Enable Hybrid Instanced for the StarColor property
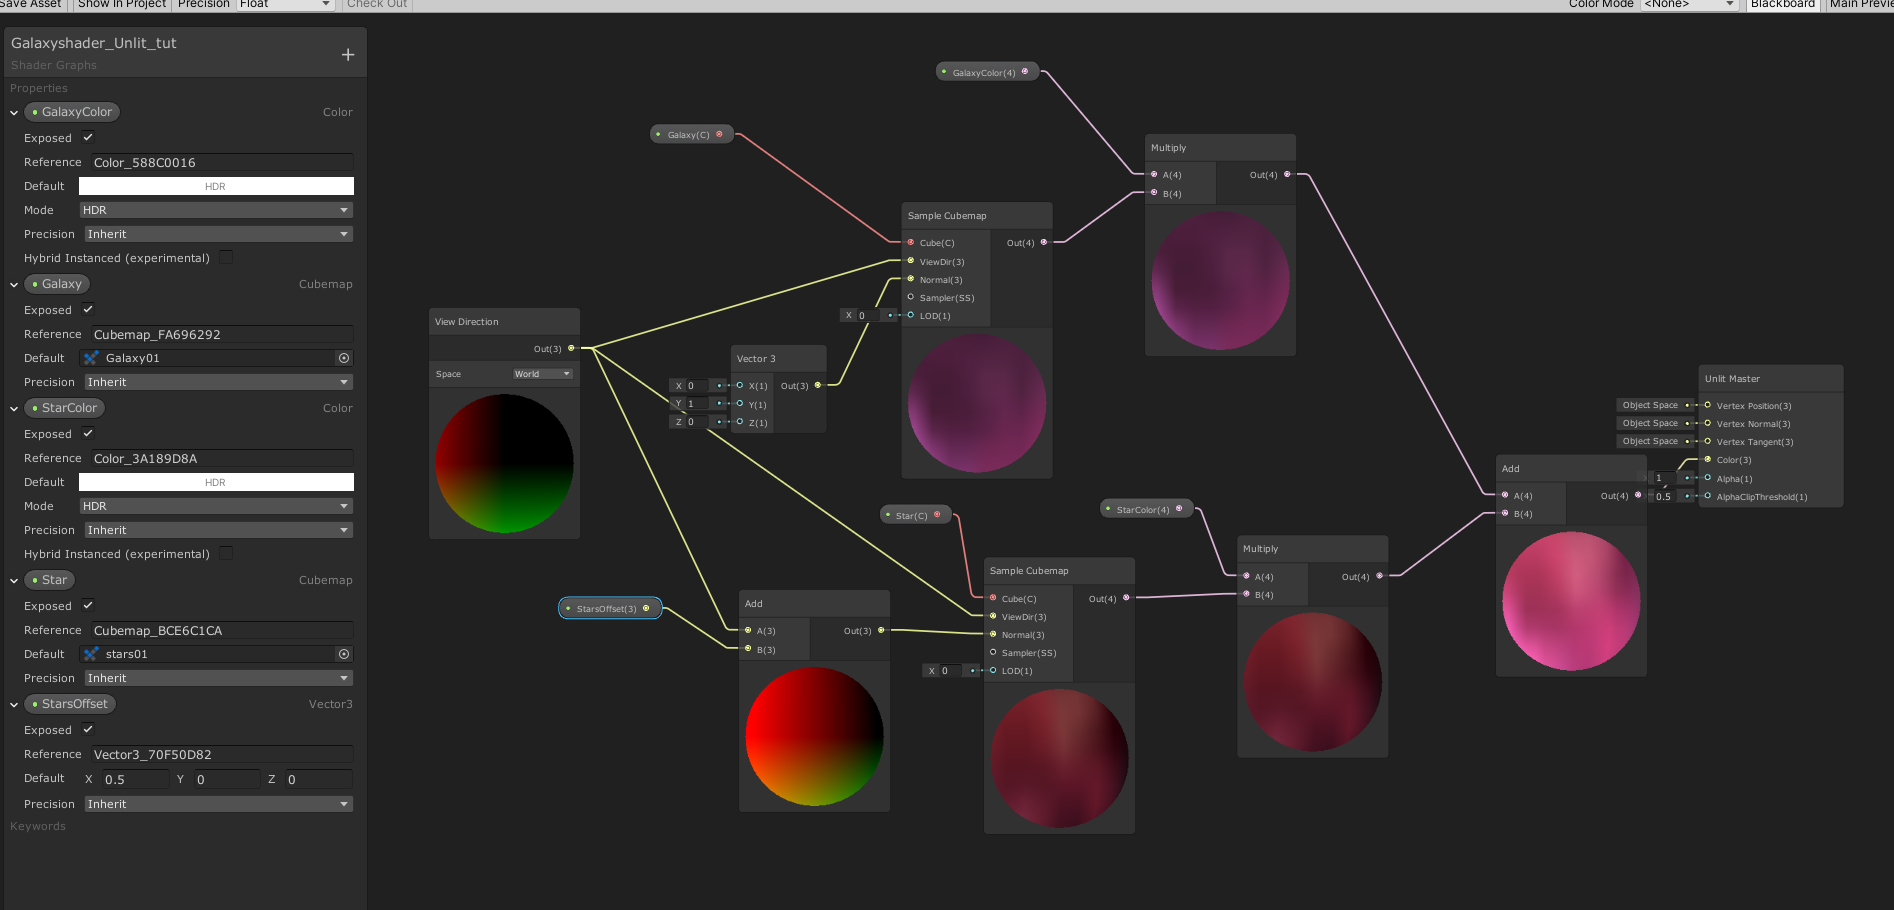 226,553
